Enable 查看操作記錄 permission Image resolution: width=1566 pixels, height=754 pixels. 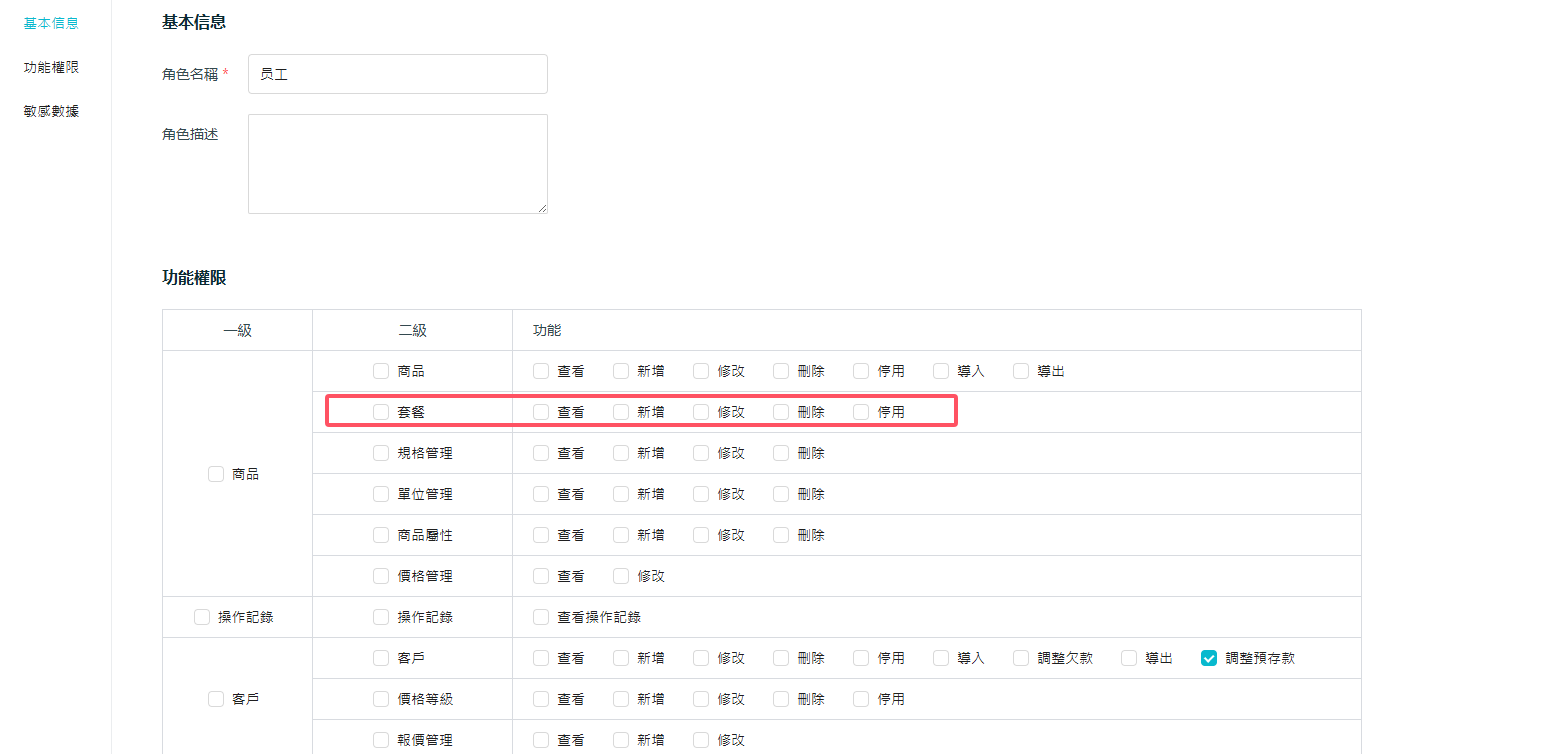point(541,617)
